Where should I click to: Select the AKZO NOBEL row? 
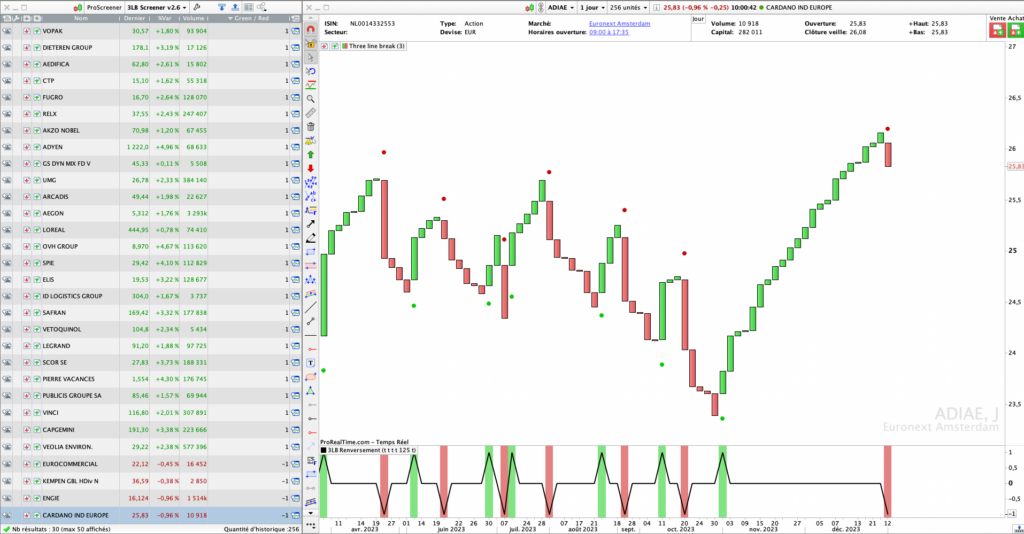tap(151, 131)
